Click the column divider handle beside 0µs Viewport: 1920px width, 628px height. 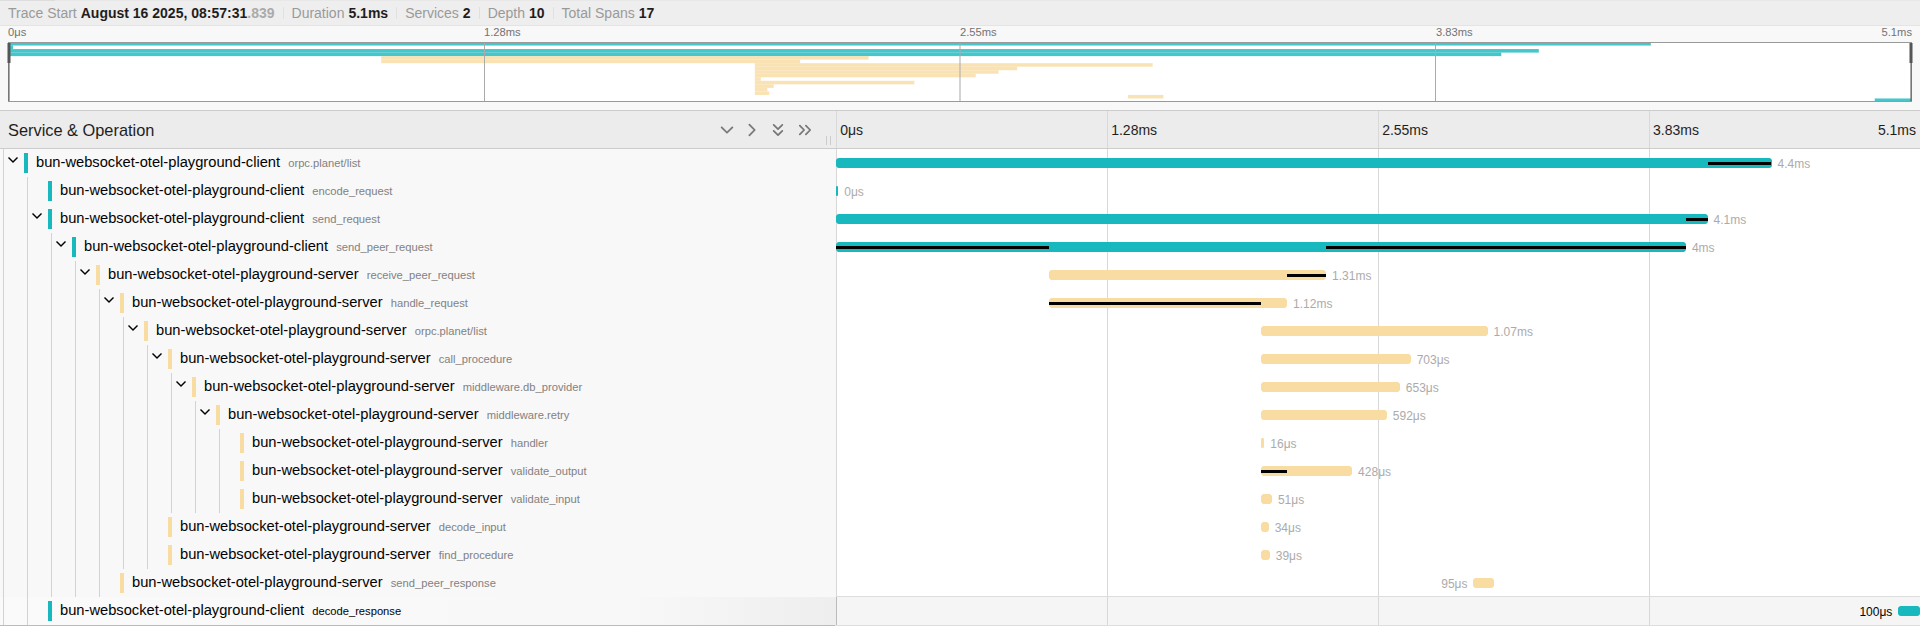[829, 138]
